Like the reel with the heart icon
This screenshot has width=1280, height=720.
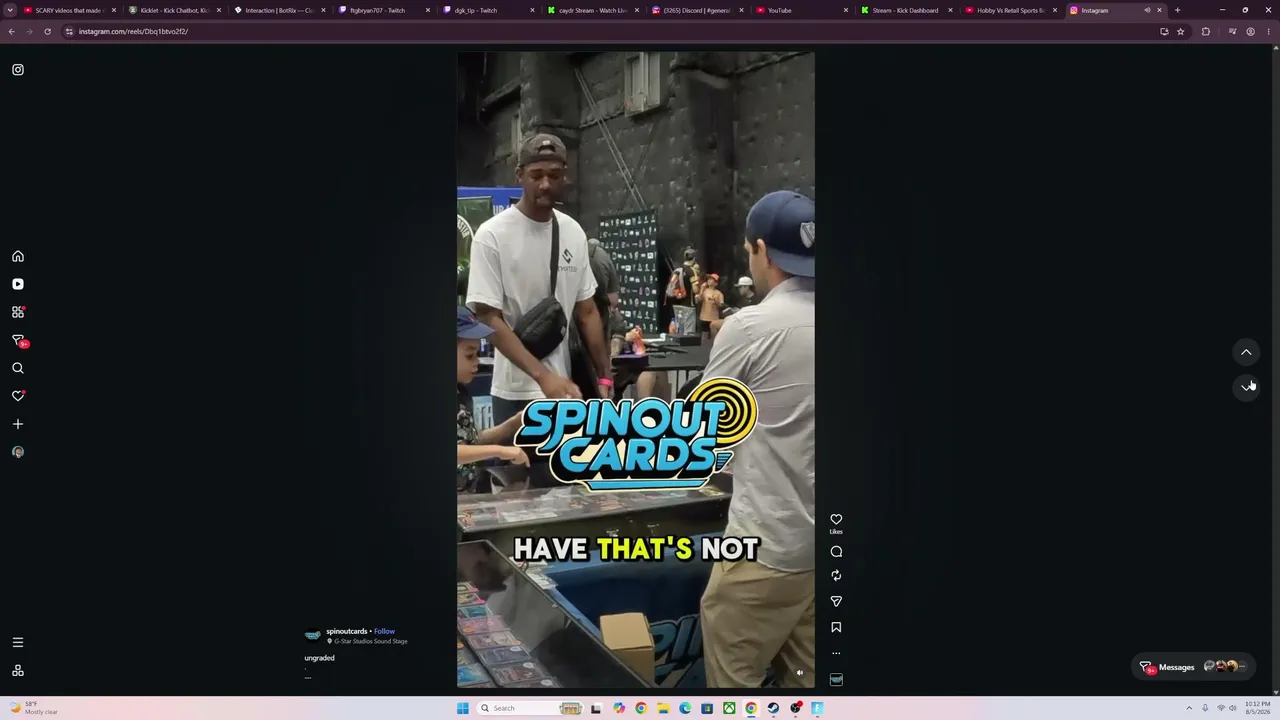tap(836, 519)
